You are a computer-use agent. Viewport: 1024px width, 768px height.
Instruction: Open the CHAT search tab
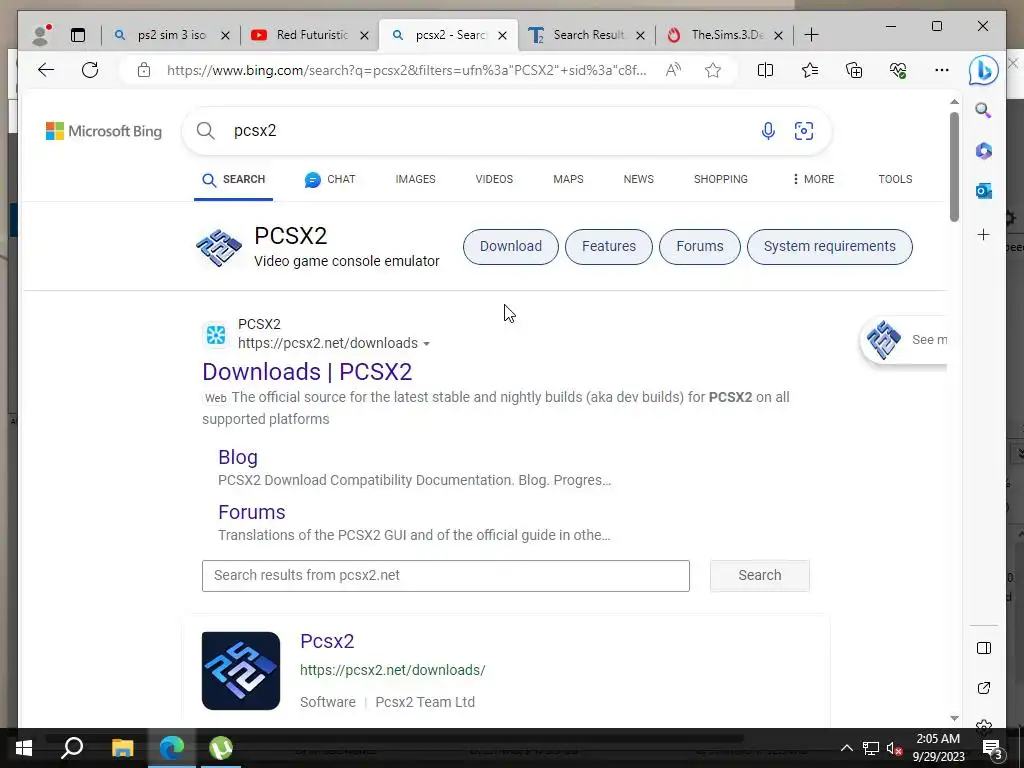pos(330,179)
